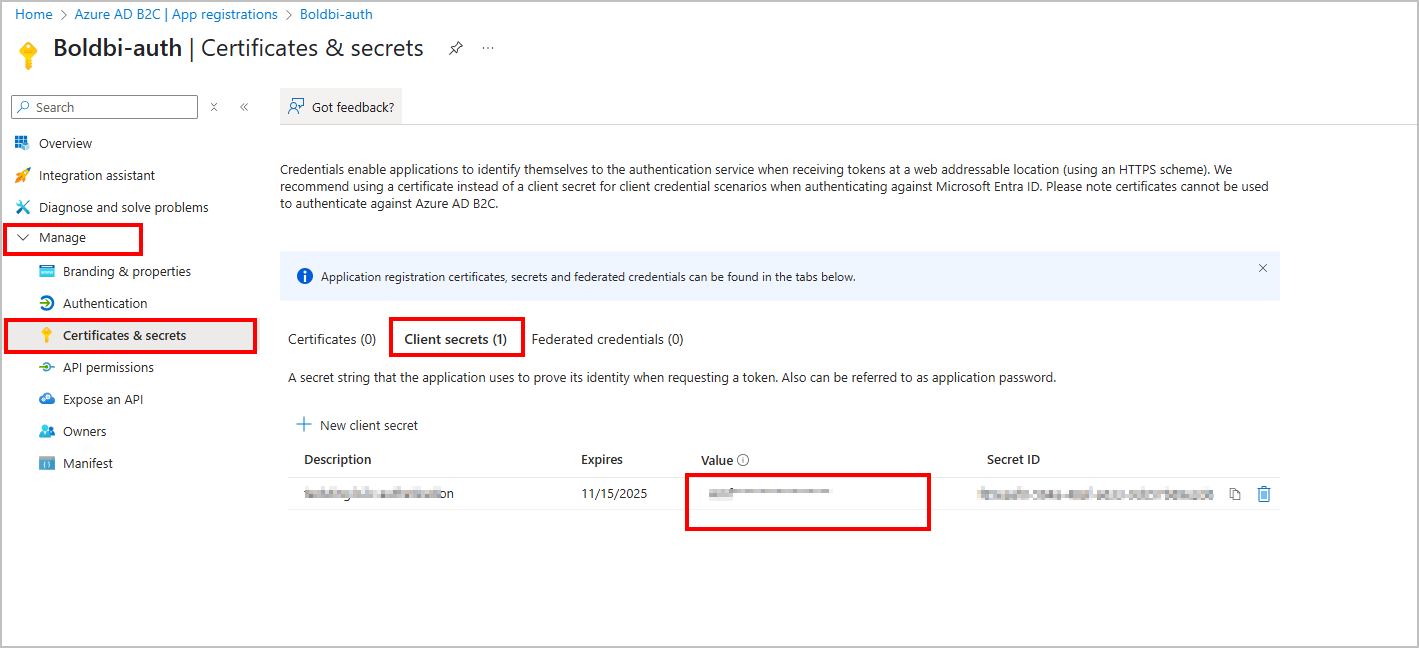Delete the client secret entry
This screenshot has height=648, width=1419.
[1263, 493]
